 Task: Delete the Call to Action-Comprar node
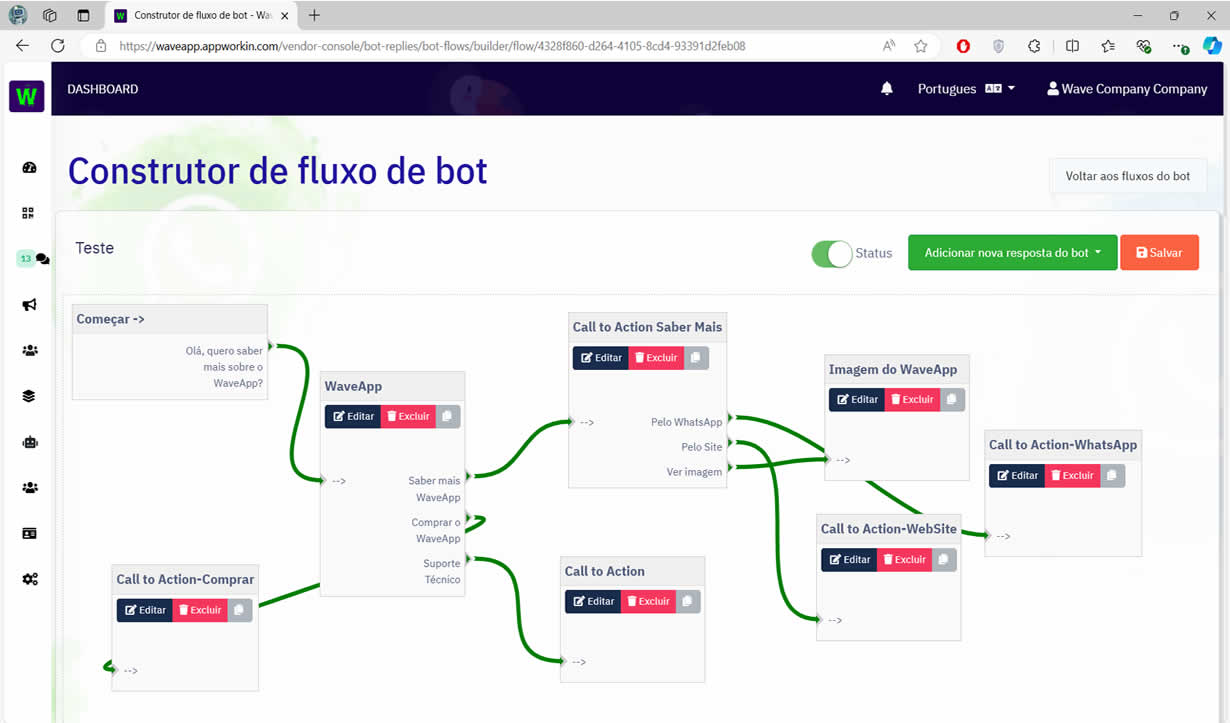coord(200,610)
